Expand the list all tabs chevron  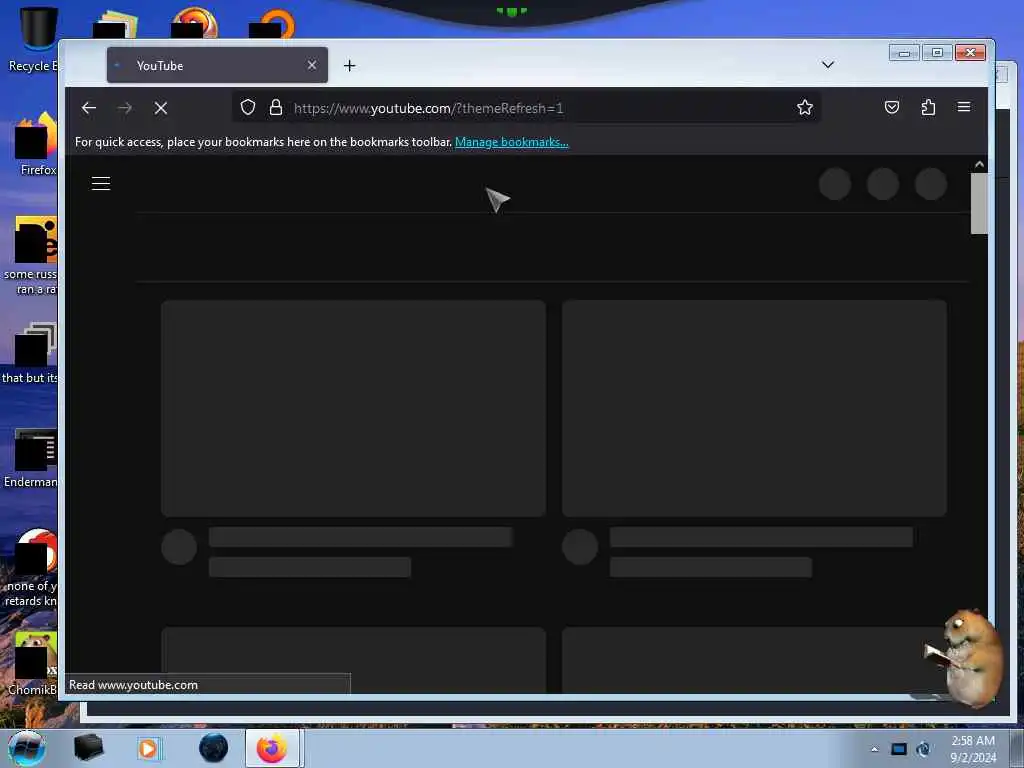point(827,65)
